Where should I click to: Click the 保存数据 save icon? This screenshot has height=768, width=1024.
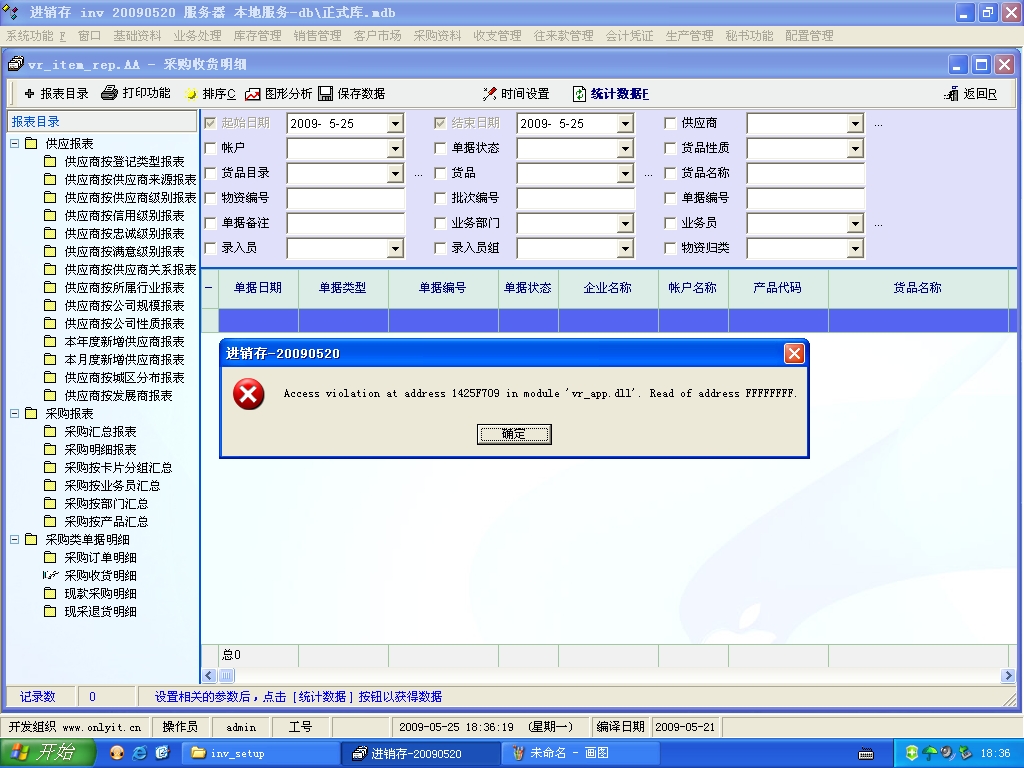click(x=326, y=94)
